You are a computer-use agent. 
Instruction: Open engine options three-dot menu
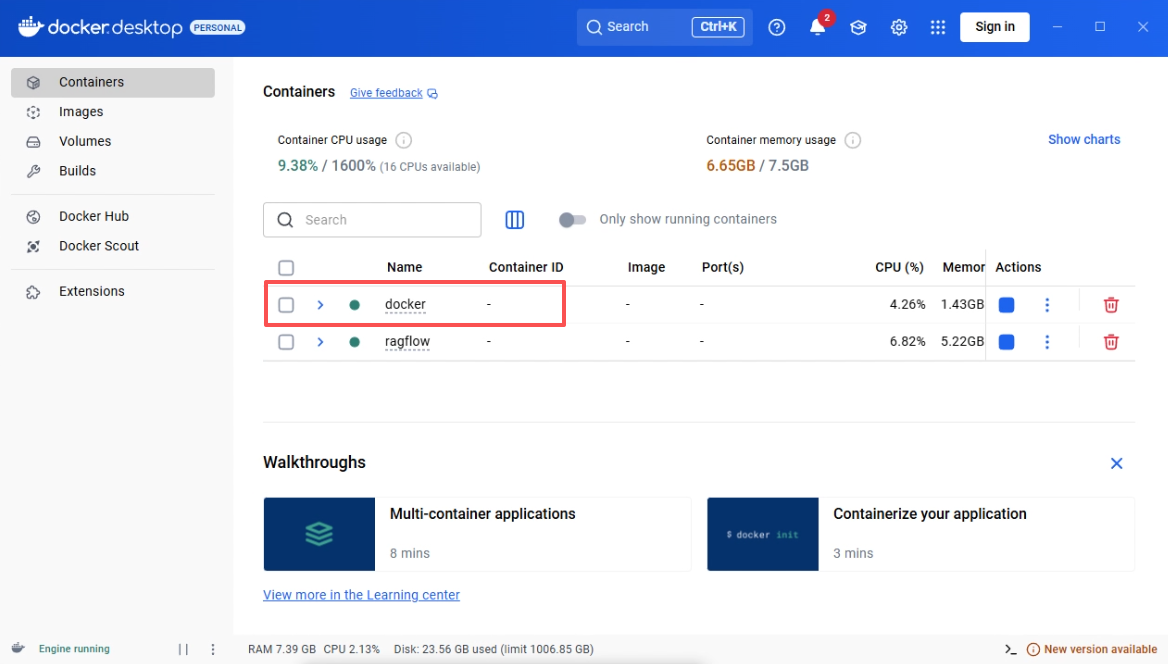[213, 649]
